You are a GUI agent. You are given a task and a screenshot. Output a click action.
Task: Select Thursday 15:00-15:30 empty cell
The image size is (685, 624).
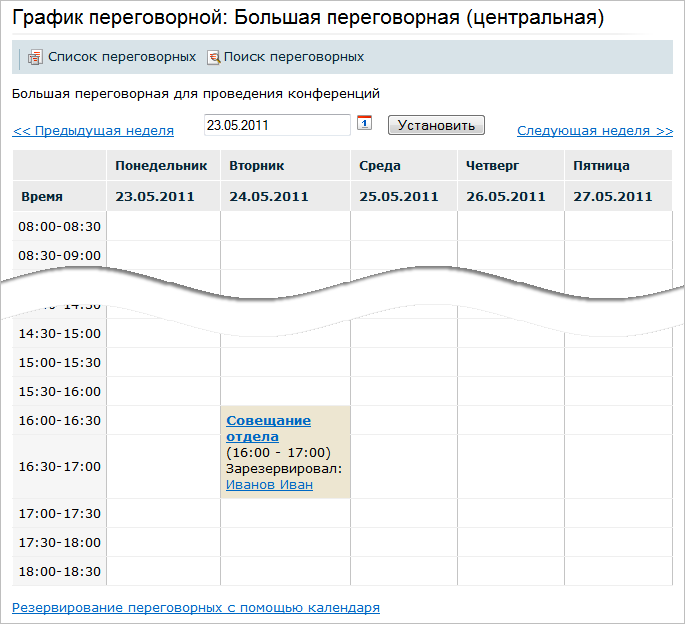point(510,362)
